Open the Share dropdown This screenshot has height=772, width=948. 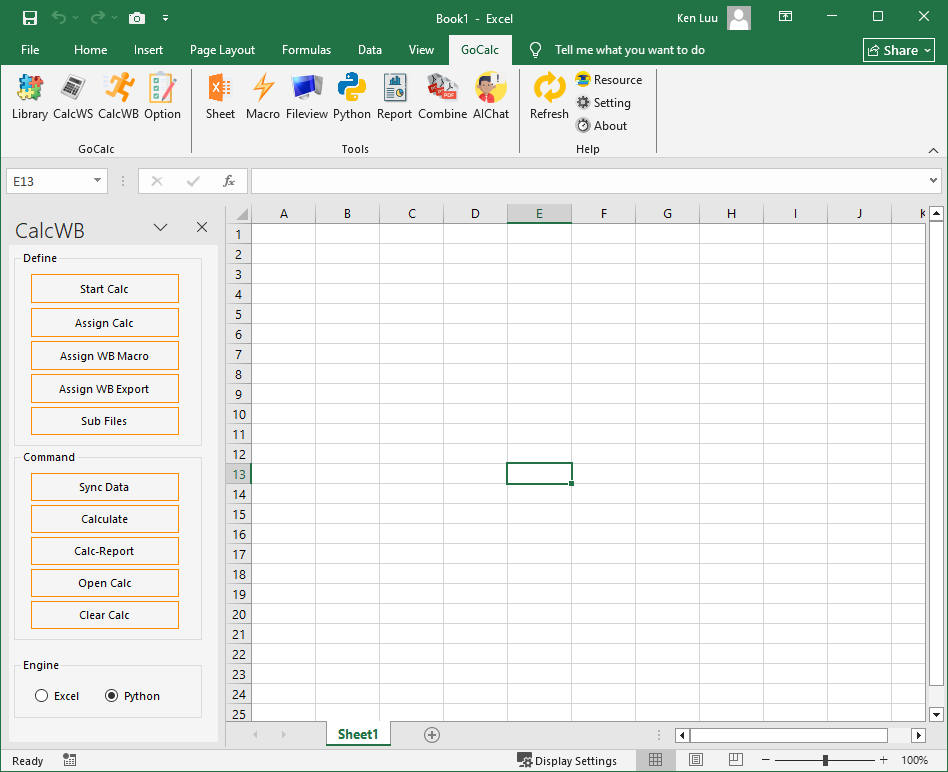[x=898, y=50]
